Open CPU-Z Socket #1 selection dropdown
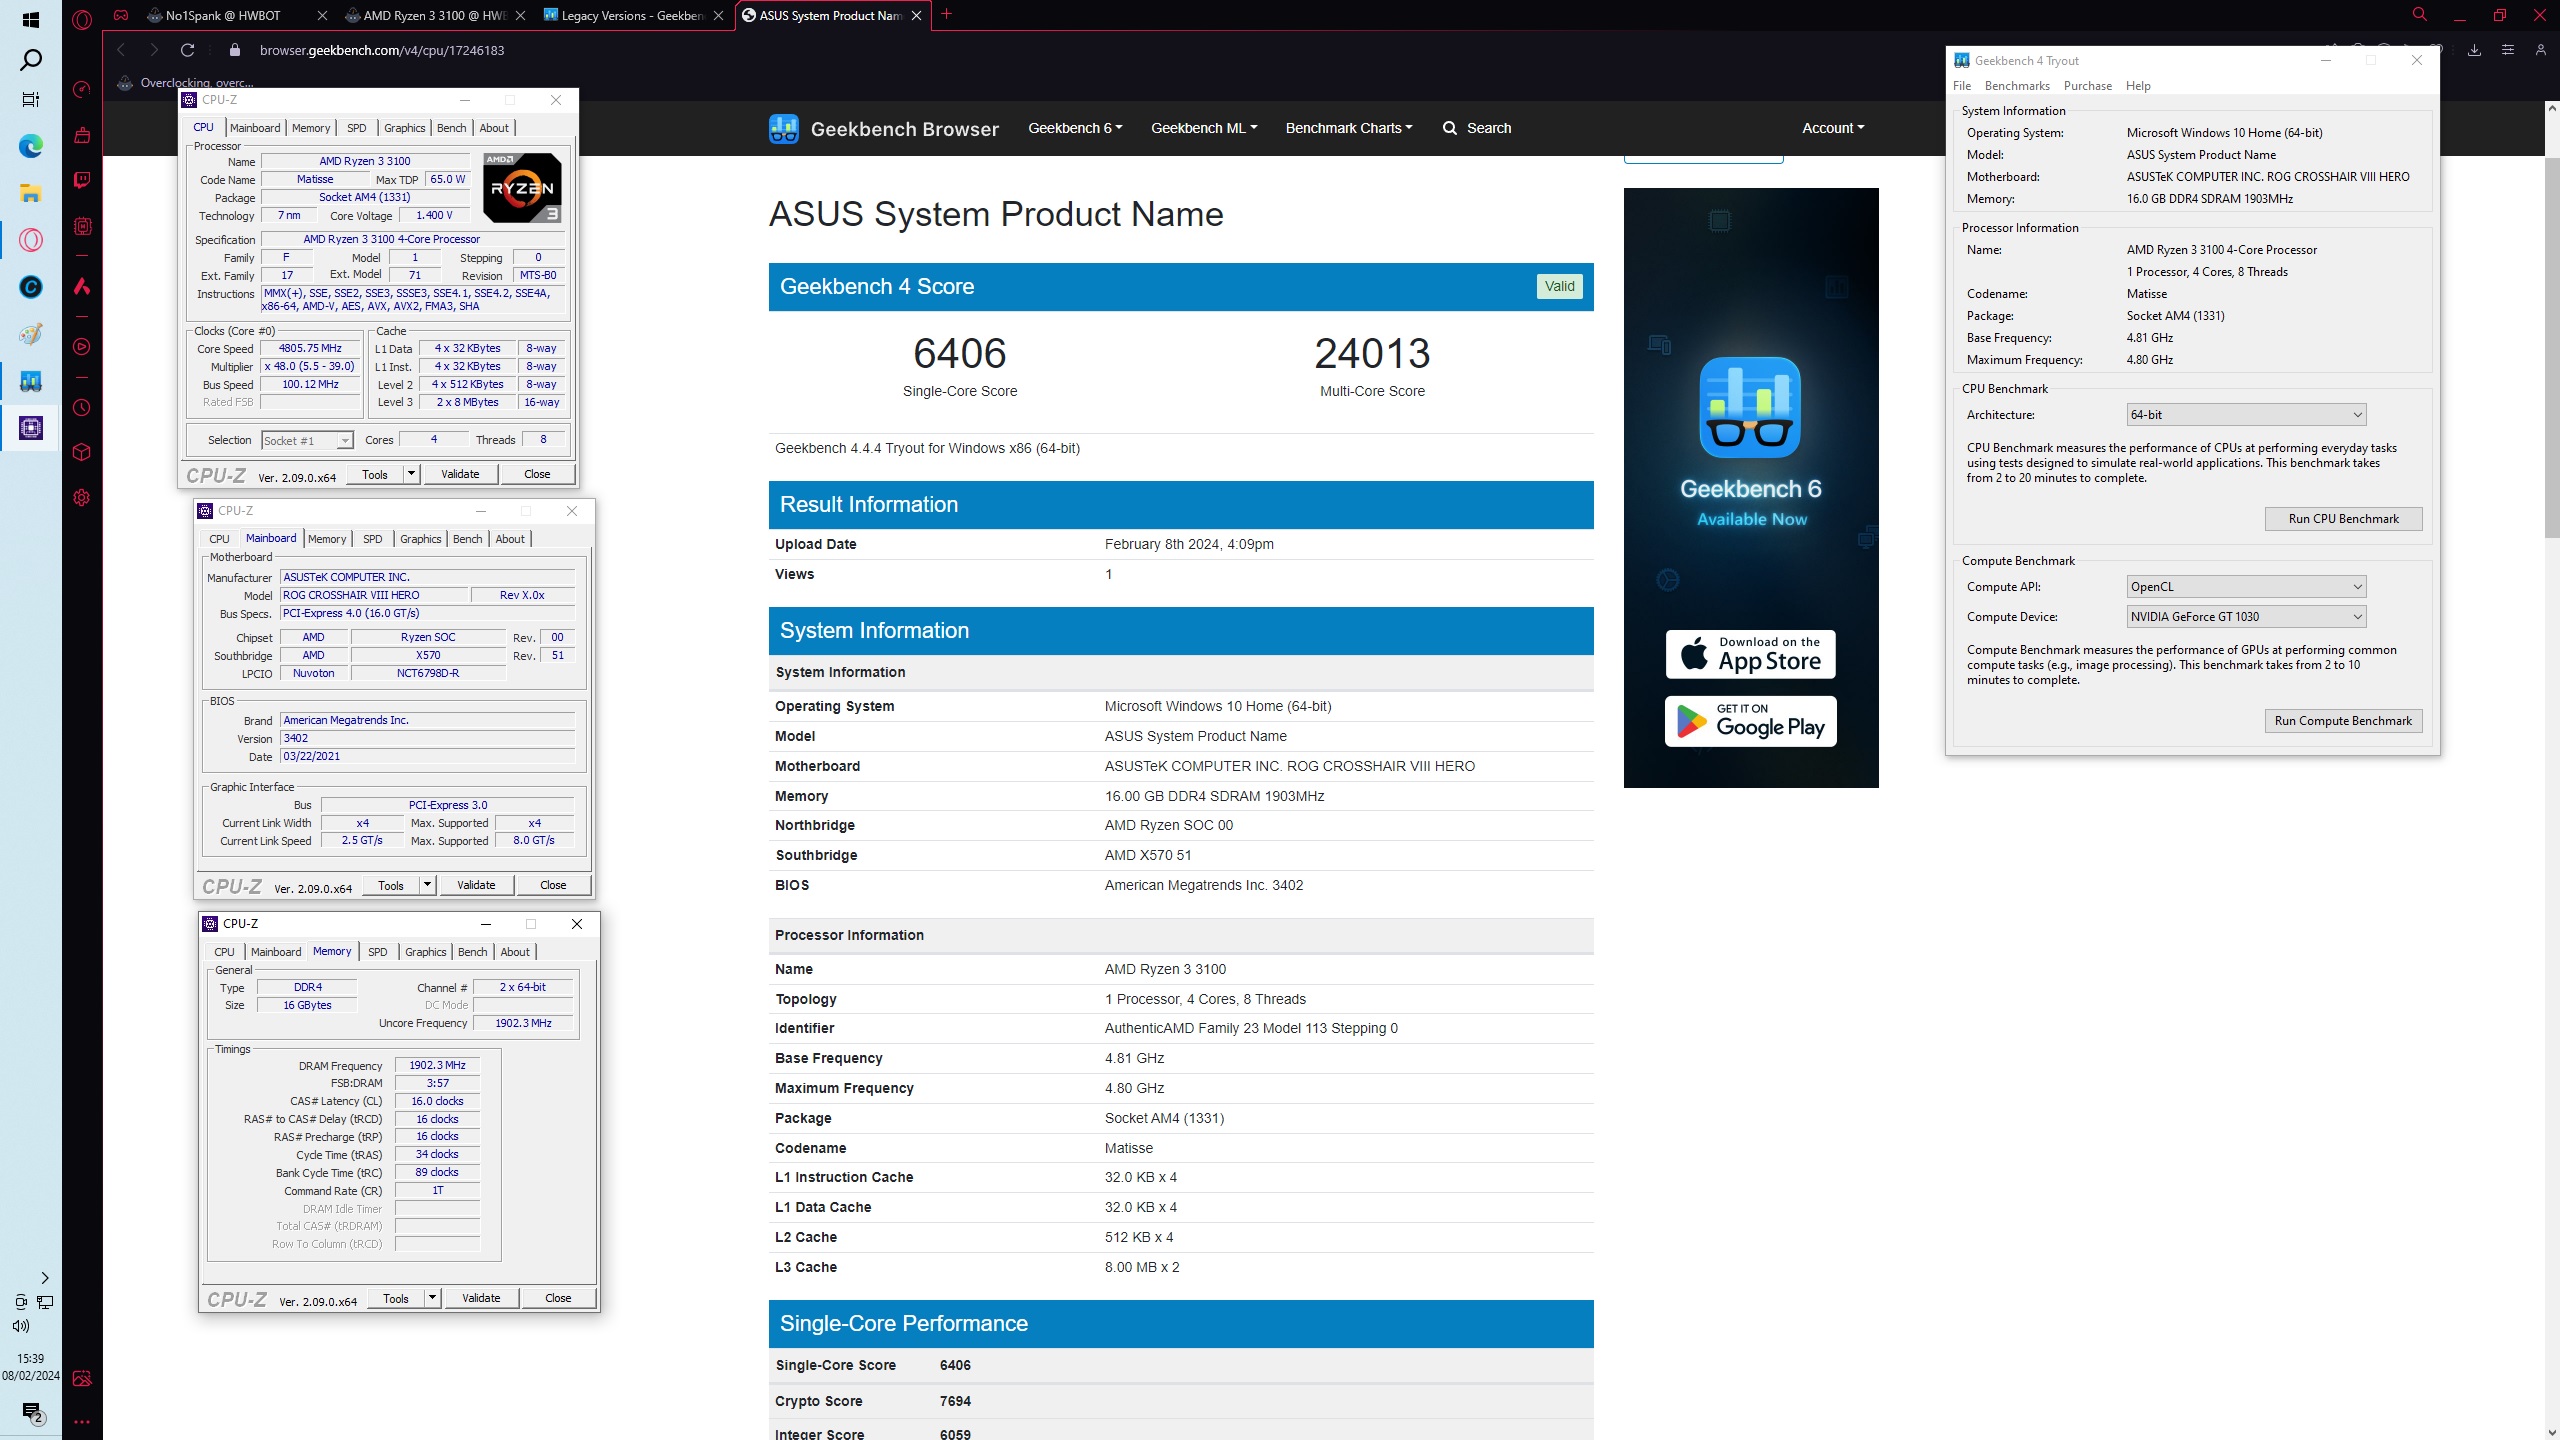This screenshot has height=1440, width=2560. (307, 441)
